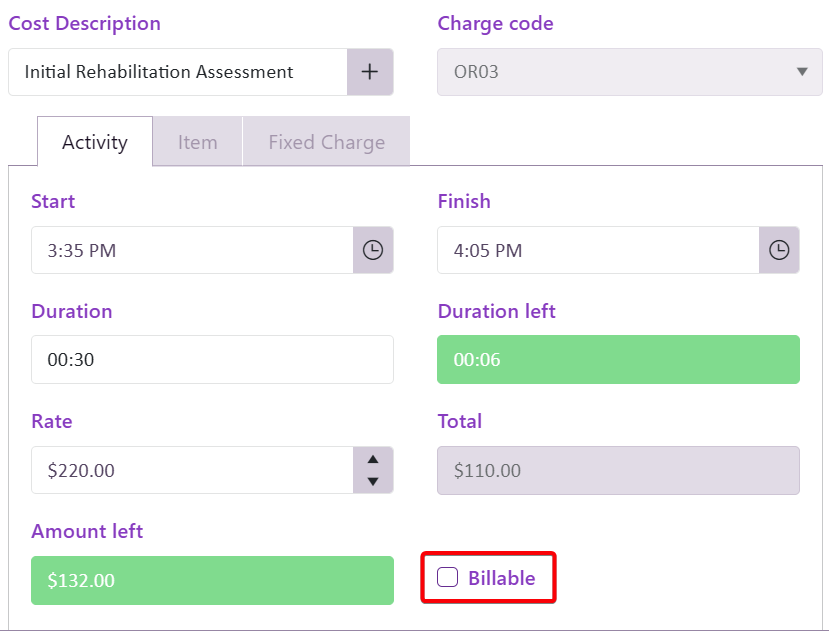Click the Rate field showing $220.00
Screen dimensions: 829x634
192,470
